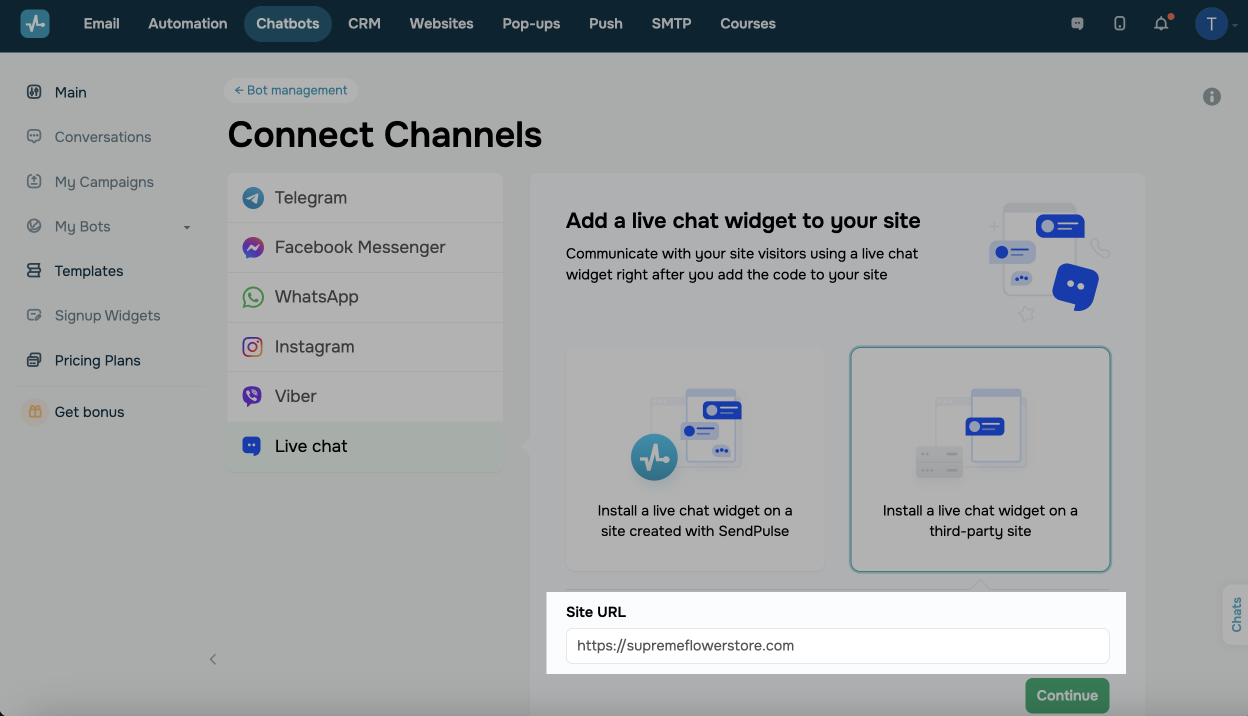The image size is (1248, 716).
Task: Collapse the left sidebar with chevron
Action: click(x=212, y=659)
